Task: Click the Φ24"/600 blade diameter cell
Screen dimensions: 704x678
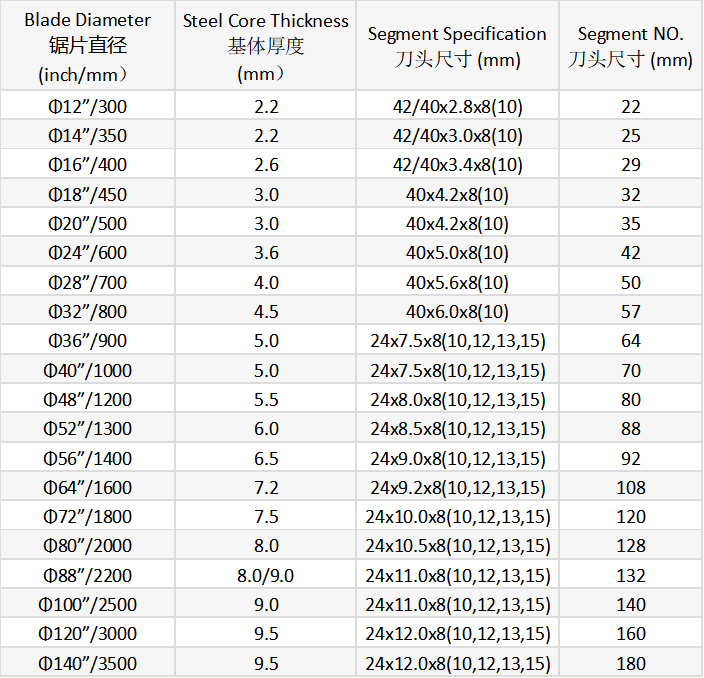Action: (88, 253)
